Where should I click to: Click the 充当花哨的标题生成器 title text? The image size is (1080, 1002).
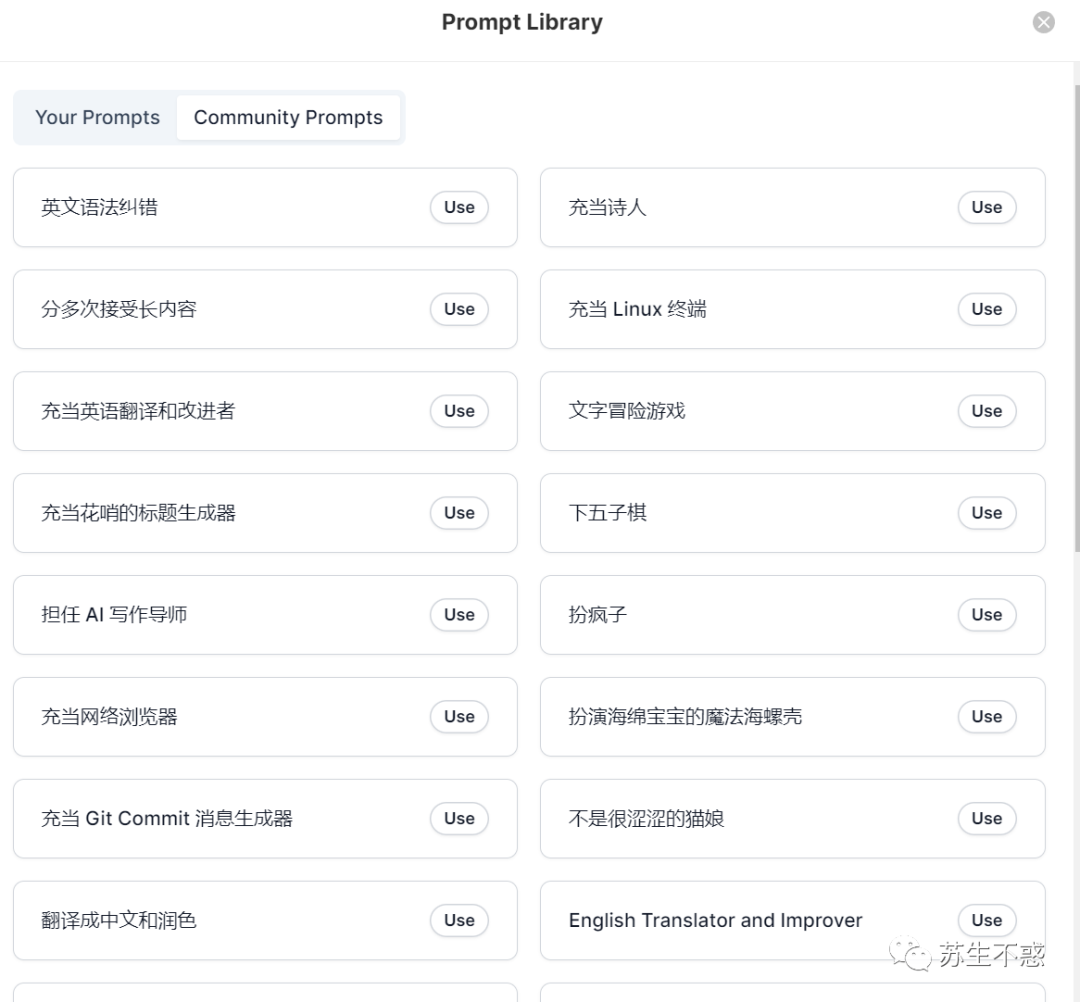point(138,513)
